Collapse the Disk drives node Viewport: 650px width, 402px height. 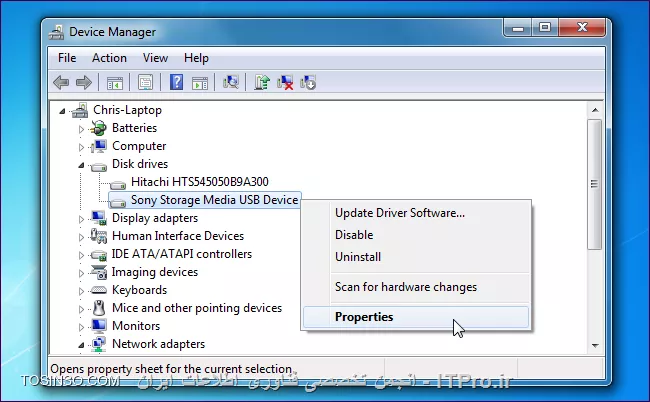[81, 165]
